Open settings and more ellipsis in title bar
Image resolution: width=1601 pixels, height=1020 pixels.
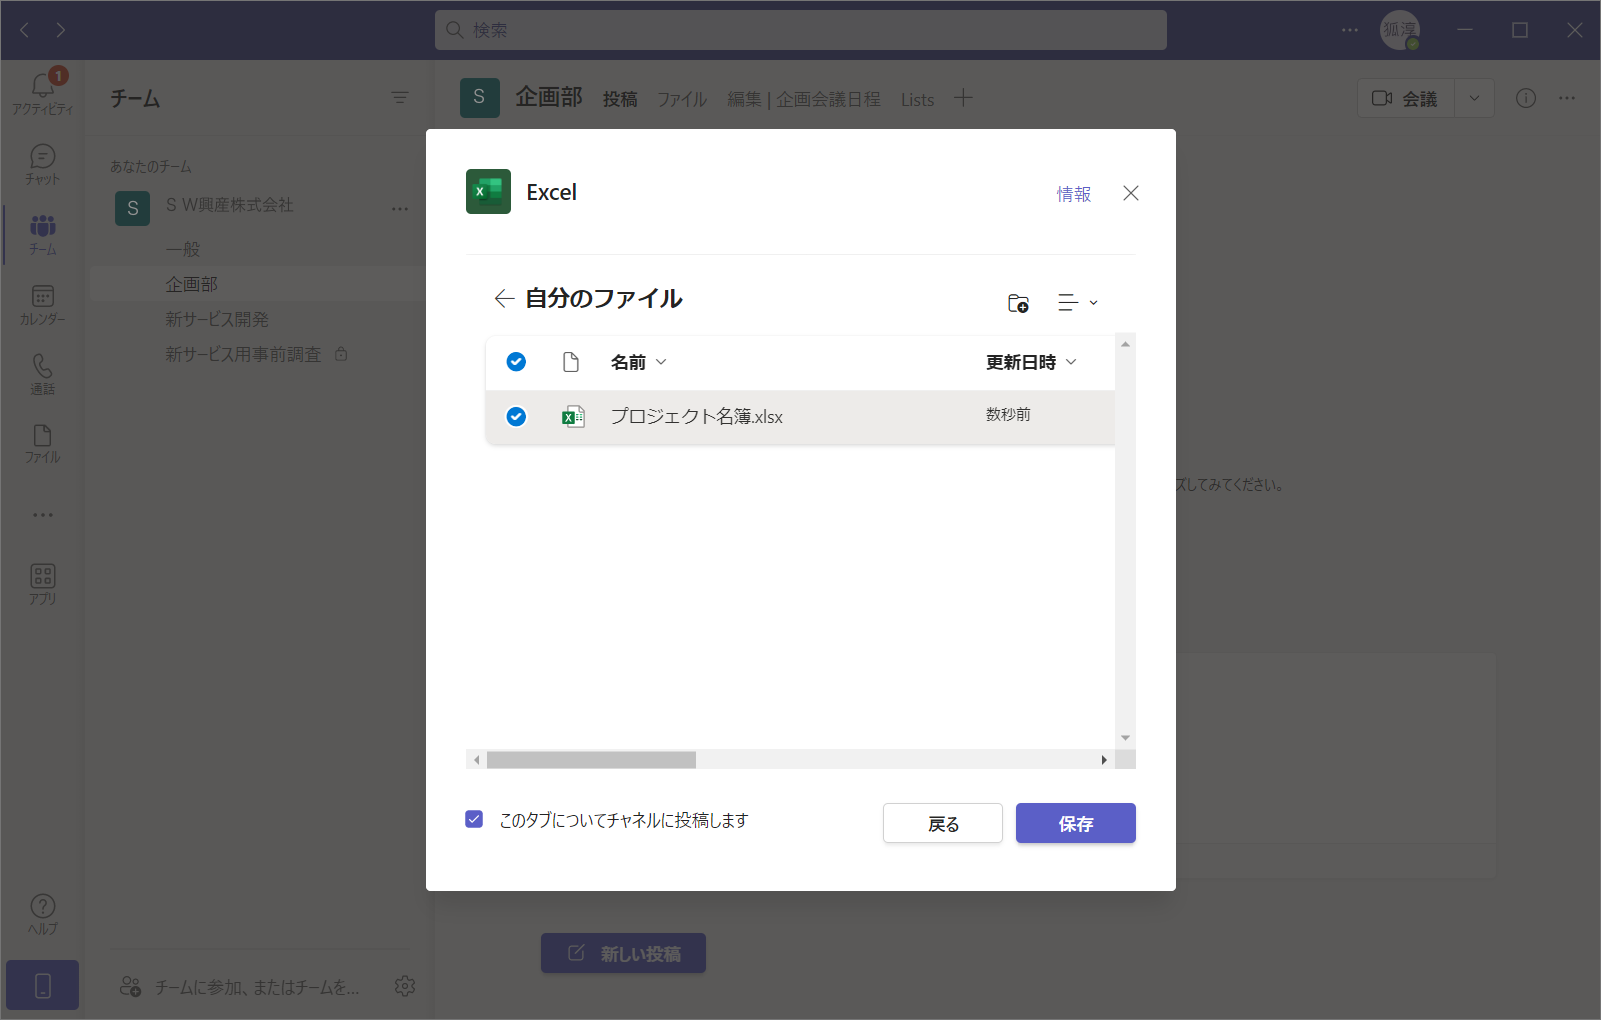point(1350,30)
